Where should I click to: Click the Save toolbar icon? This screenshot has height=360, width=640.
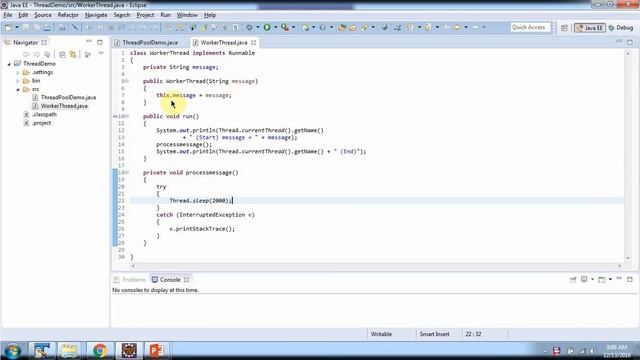[x=26, y=27]
